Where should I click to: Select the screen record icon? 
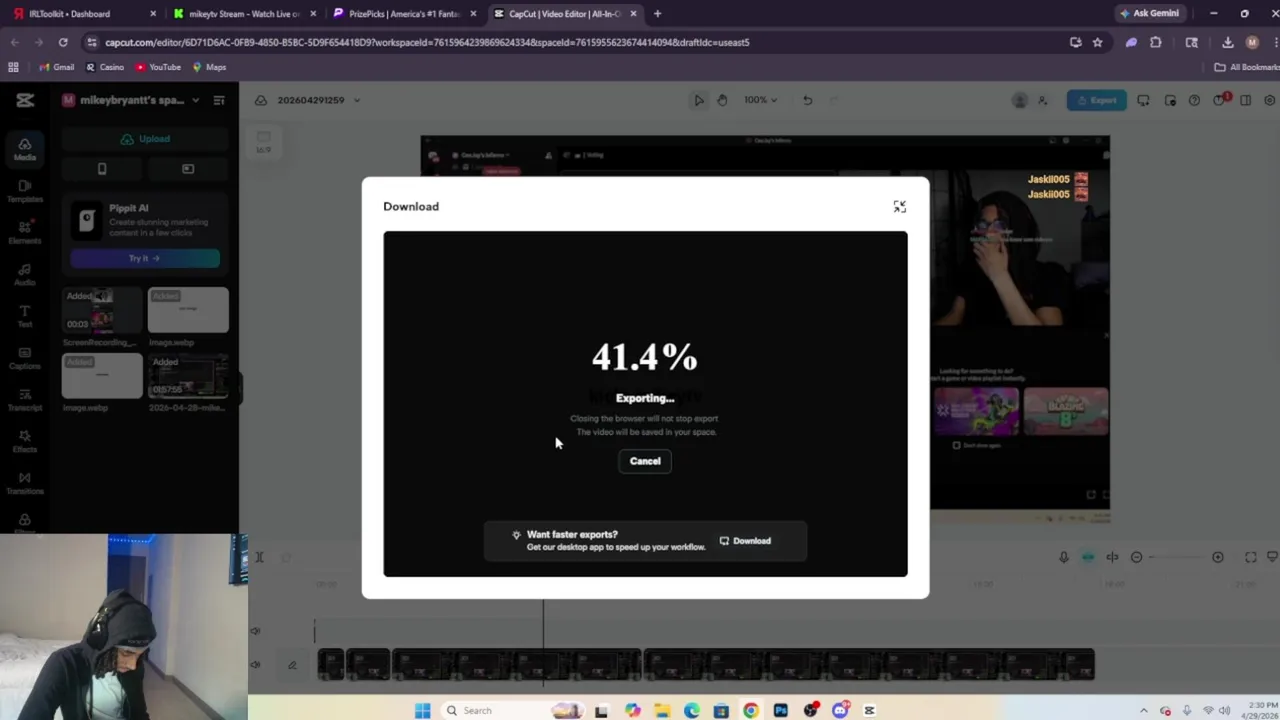tap(187, 169)
